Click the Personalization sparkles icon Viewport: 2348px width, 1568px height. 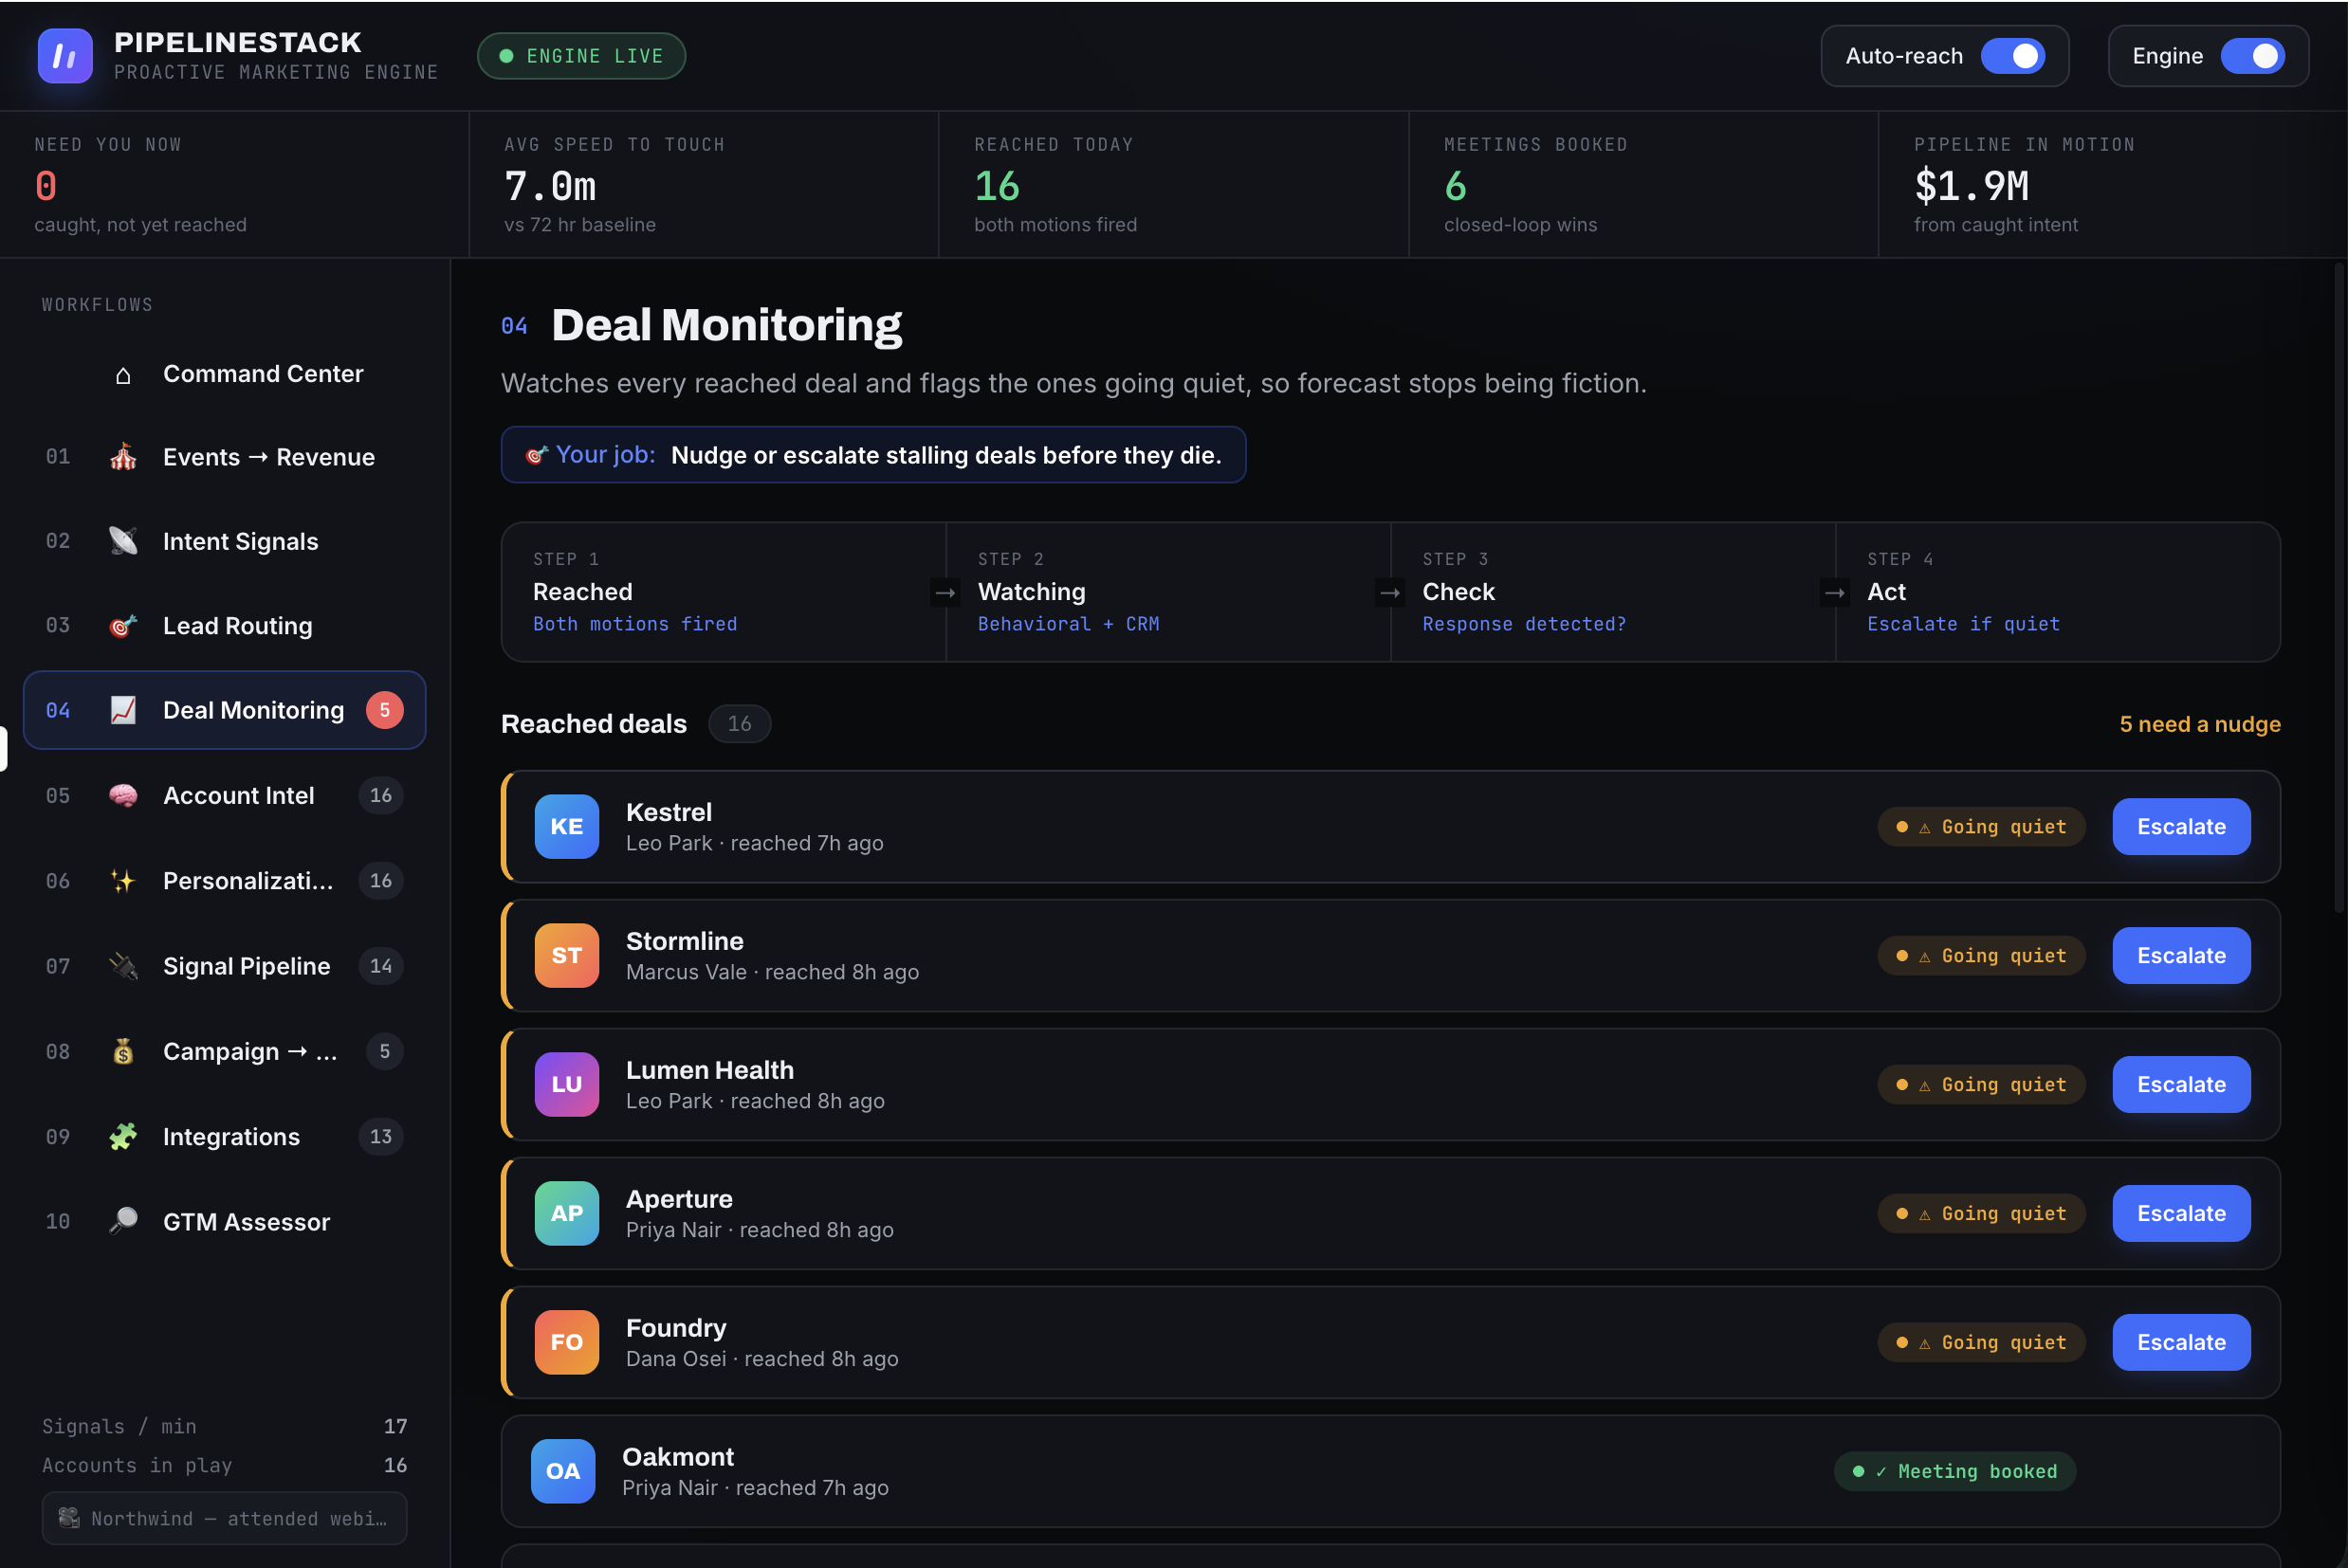click(123, 881)
